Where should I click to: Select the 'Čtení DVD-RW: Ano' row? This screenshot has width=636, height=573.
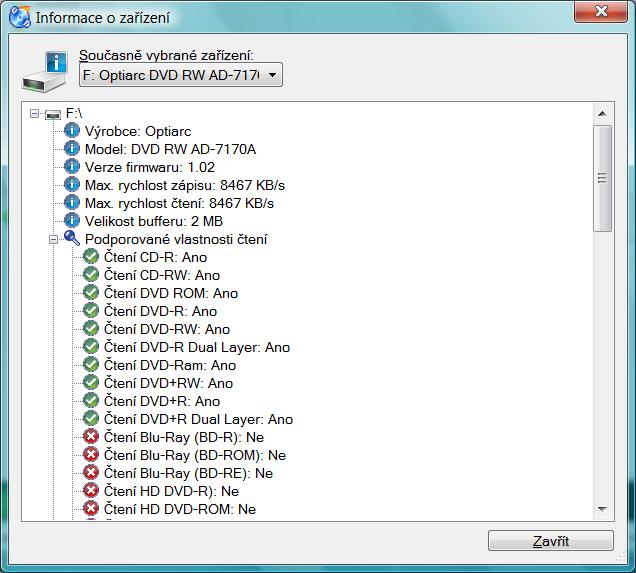pyautogui.click(x=167, y=329)
